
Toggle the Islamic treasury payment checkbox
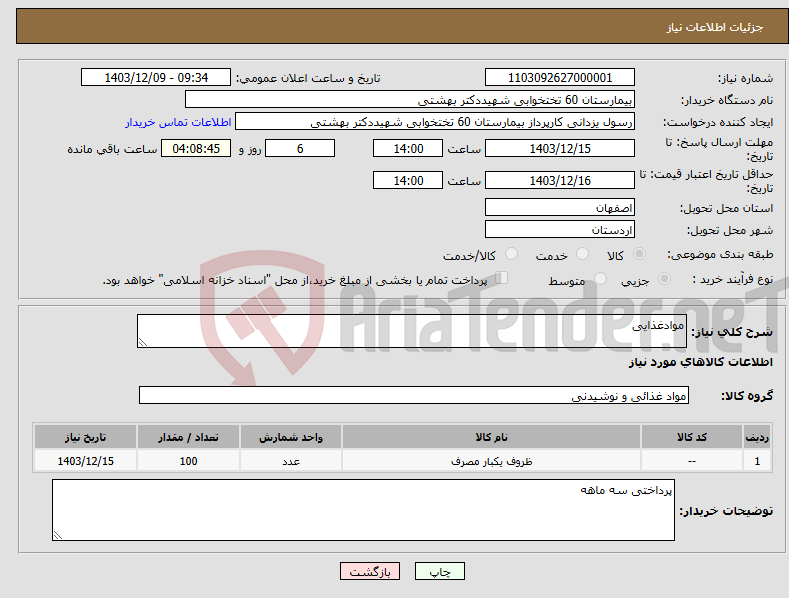(x=502, y=278)
